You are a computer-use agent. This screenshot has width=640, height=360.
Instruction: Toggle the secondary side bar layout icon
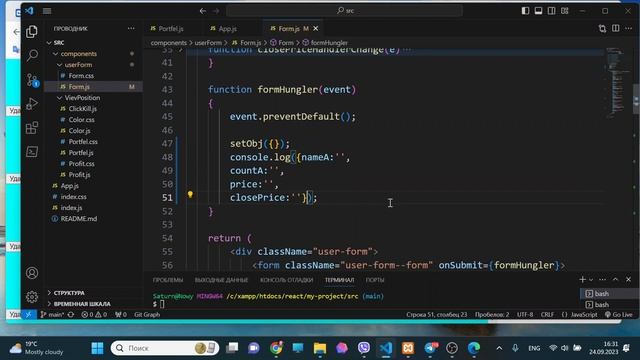pos(551,11)
